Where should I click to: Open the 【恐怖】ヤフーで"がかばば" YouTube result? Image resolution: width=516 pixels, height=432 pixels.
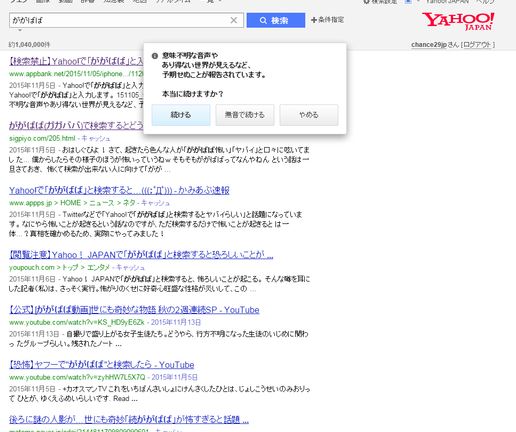pyautogui.click(x=102, y=365)
